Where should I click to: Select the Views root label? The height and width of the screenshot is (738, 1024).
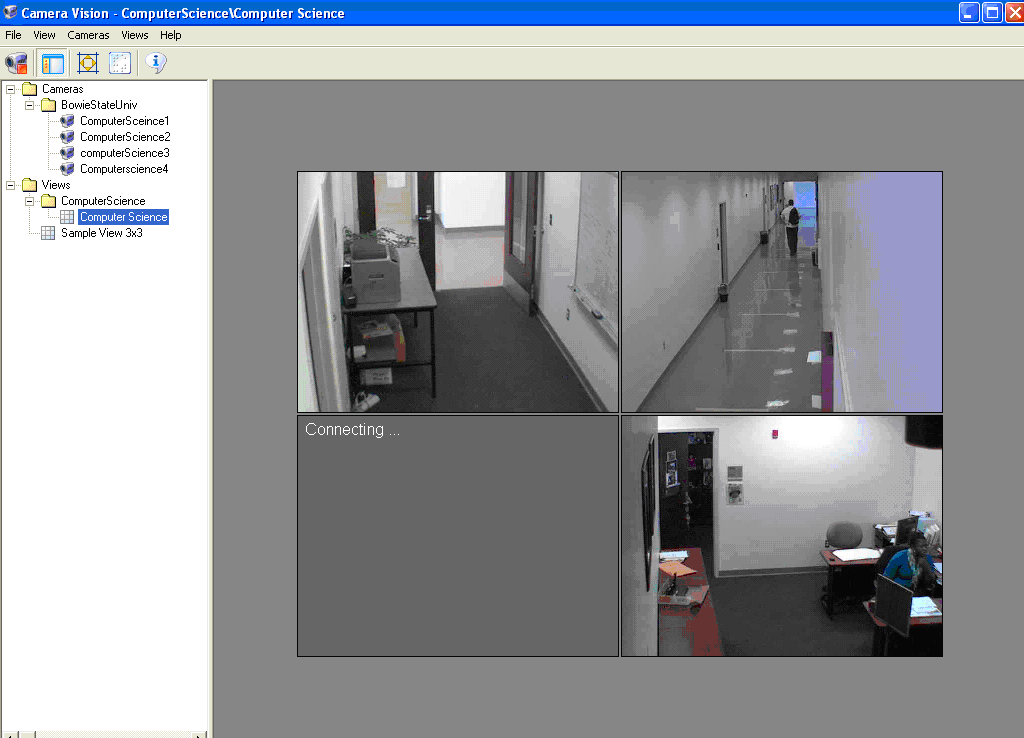coord(56,185)
